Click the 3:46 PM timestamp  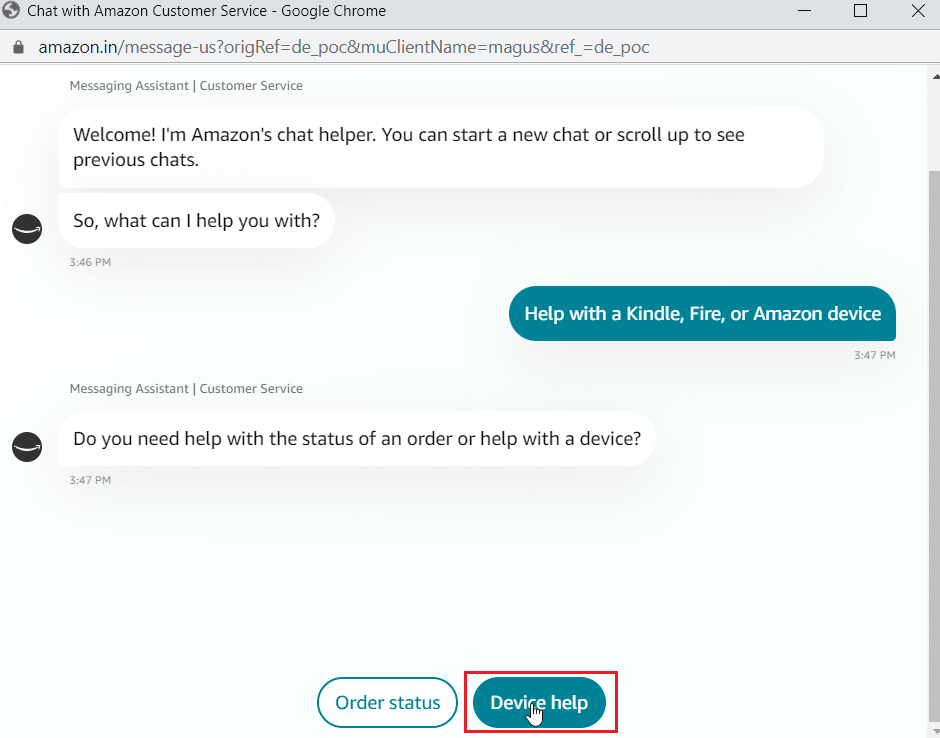[x=90, y=262]
